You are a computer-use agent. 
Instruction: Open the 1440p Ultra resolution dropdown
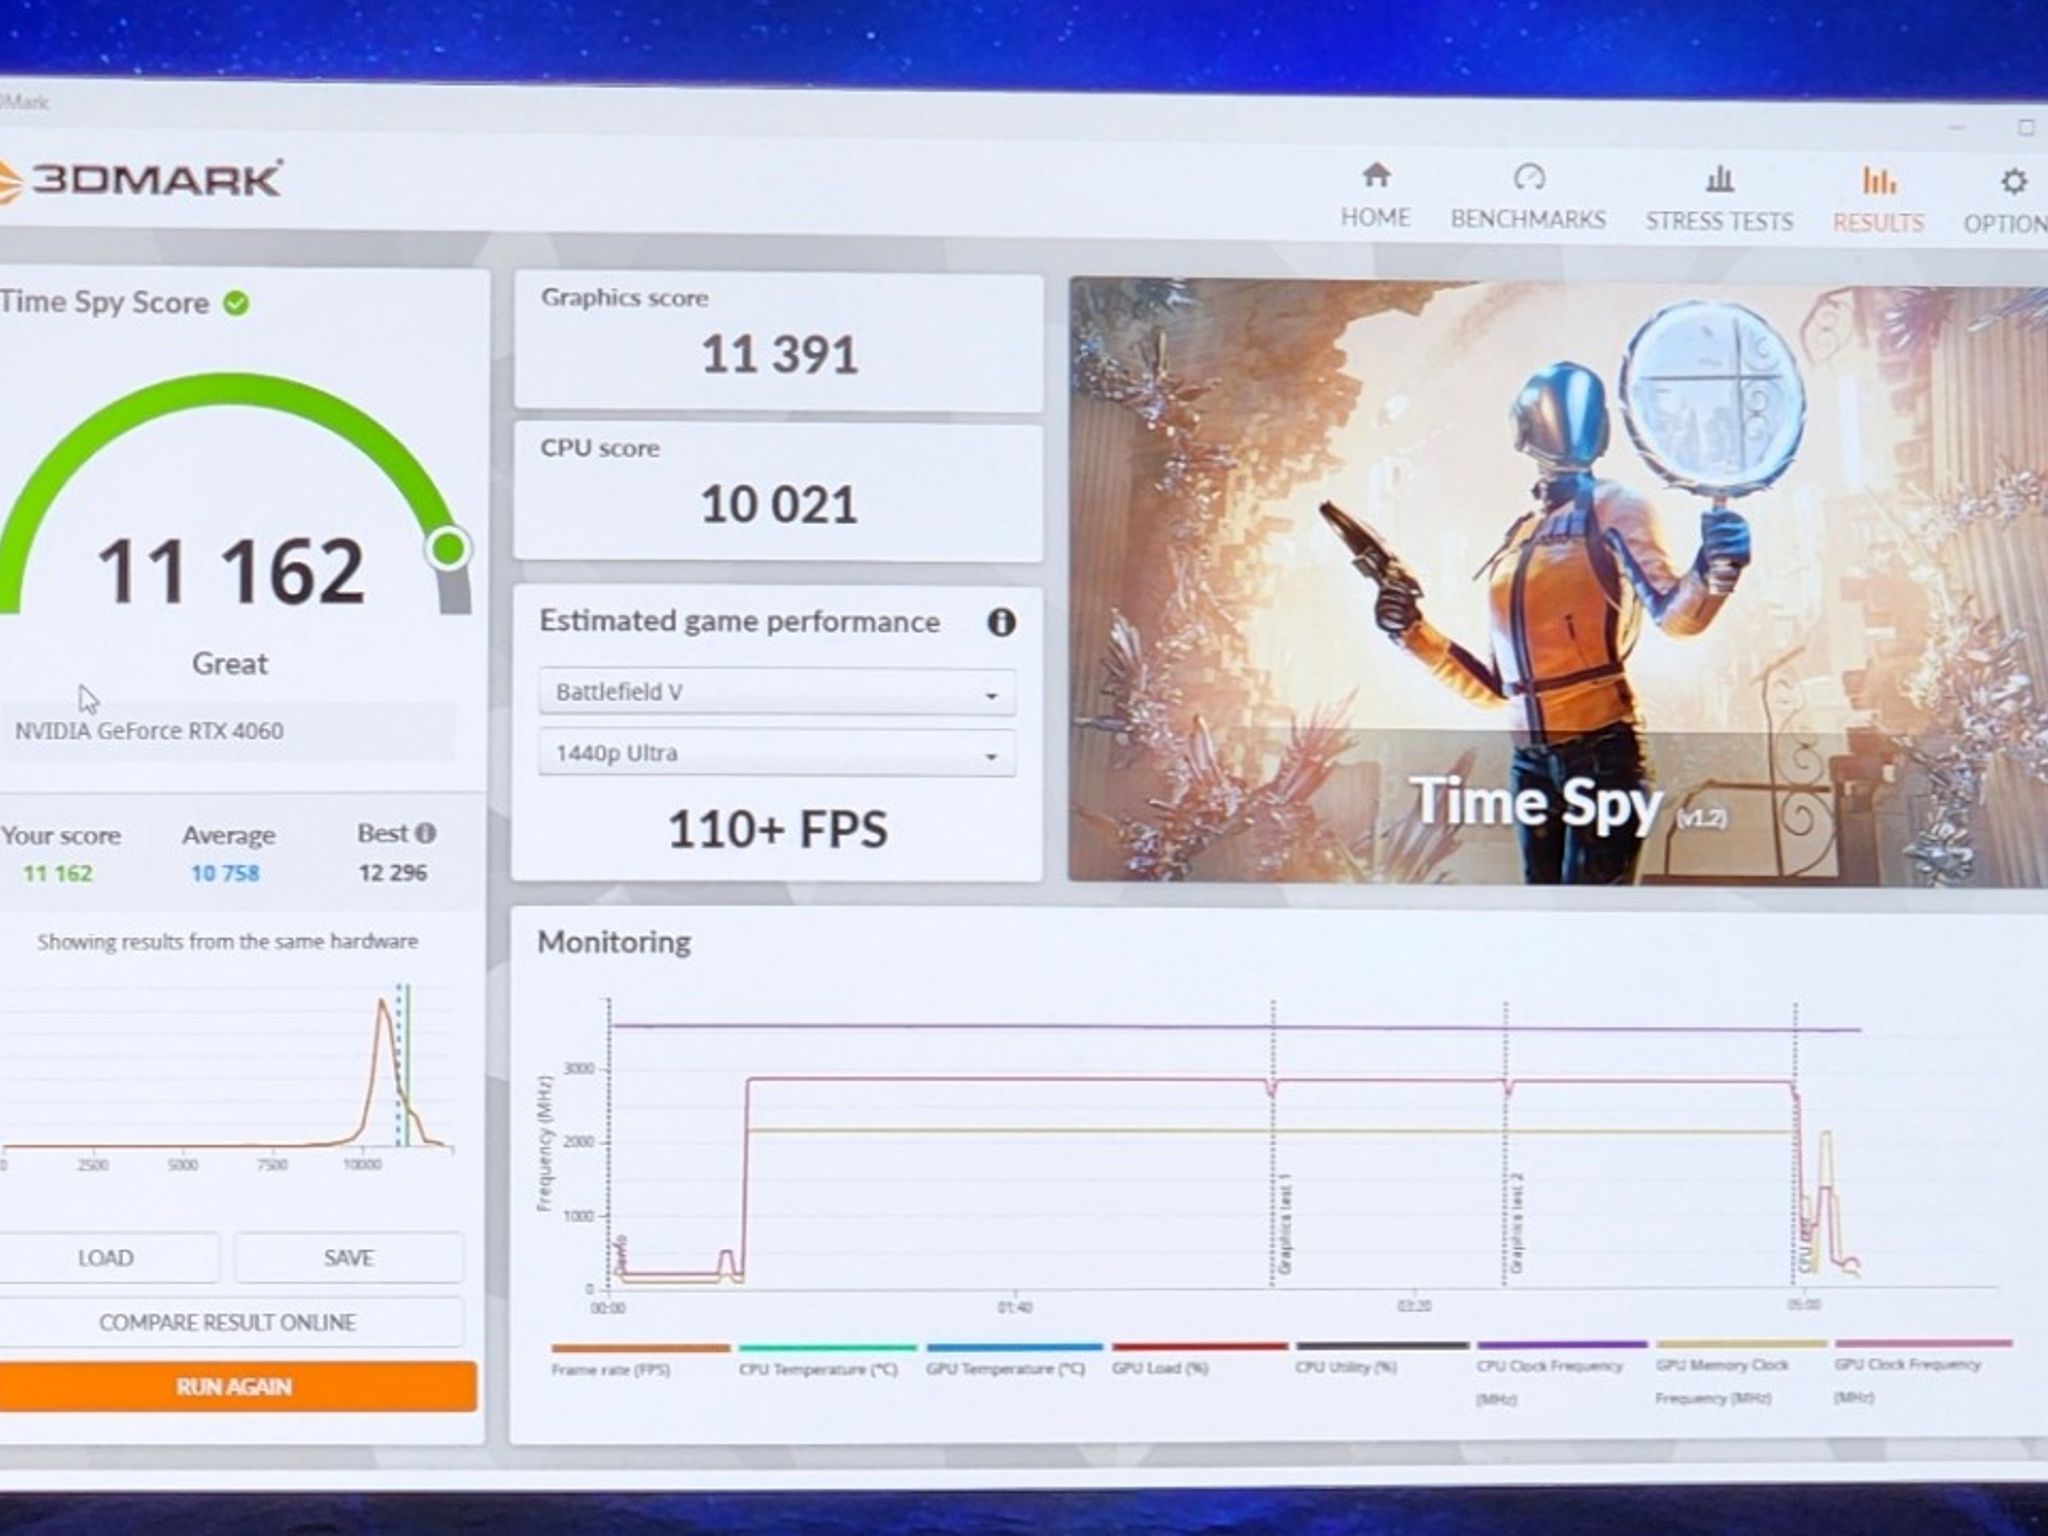[777, 753]
